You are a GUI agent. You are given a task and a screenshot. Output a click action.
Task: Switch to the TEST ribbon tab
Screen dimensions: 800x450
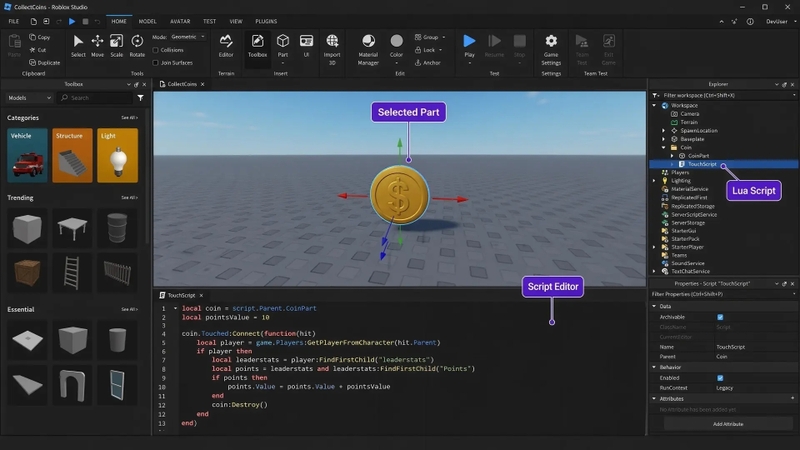point(209,21)
